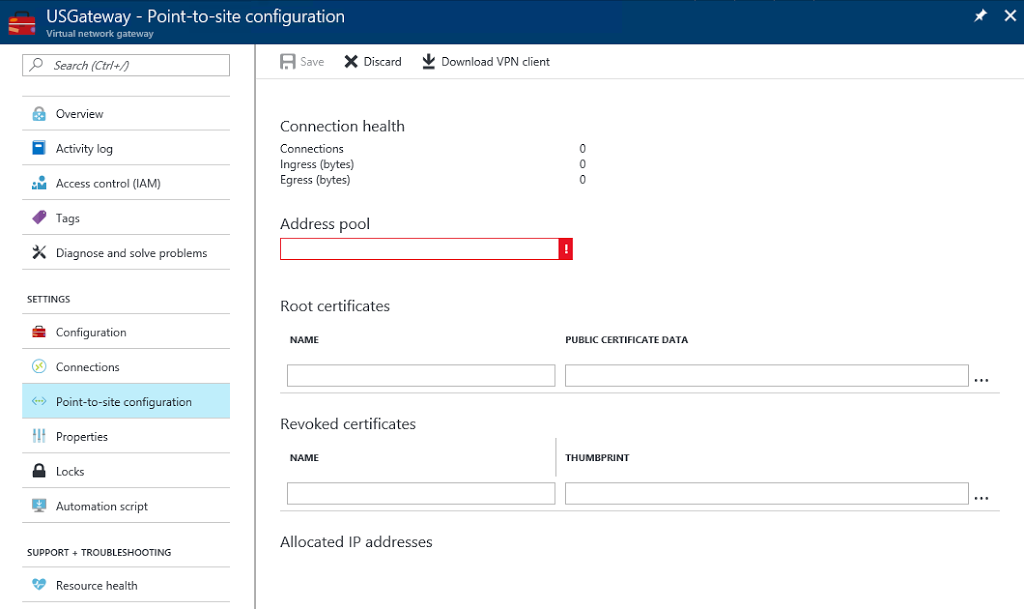
Task: Click the Allocated IP addresses heading
Action: pyautogui.click(x=356, y=542)
